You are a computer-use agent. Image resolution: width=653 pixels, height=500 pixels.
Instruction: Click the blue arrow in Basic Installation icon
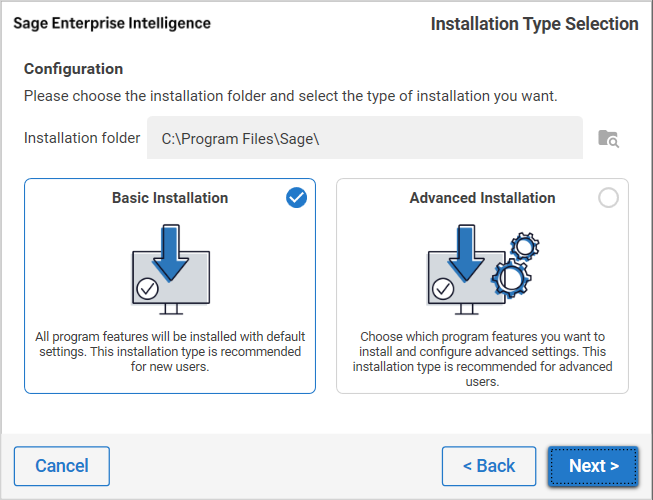click(x=170, y=252)
